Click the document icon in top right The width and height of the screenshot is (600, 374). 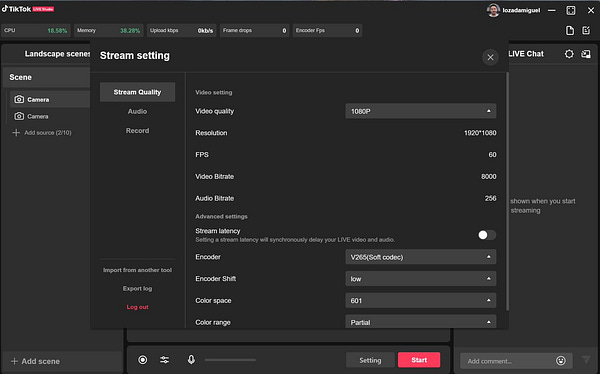(x=570, y=31)
